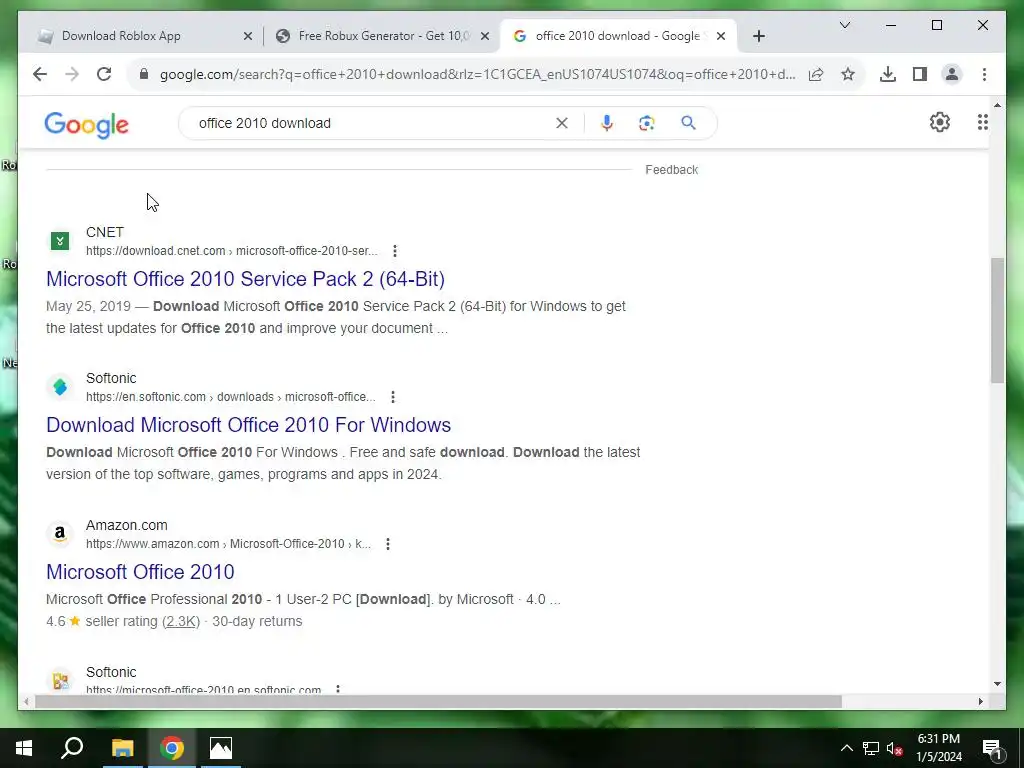Submit search with magnifier icon

point(688,123)
